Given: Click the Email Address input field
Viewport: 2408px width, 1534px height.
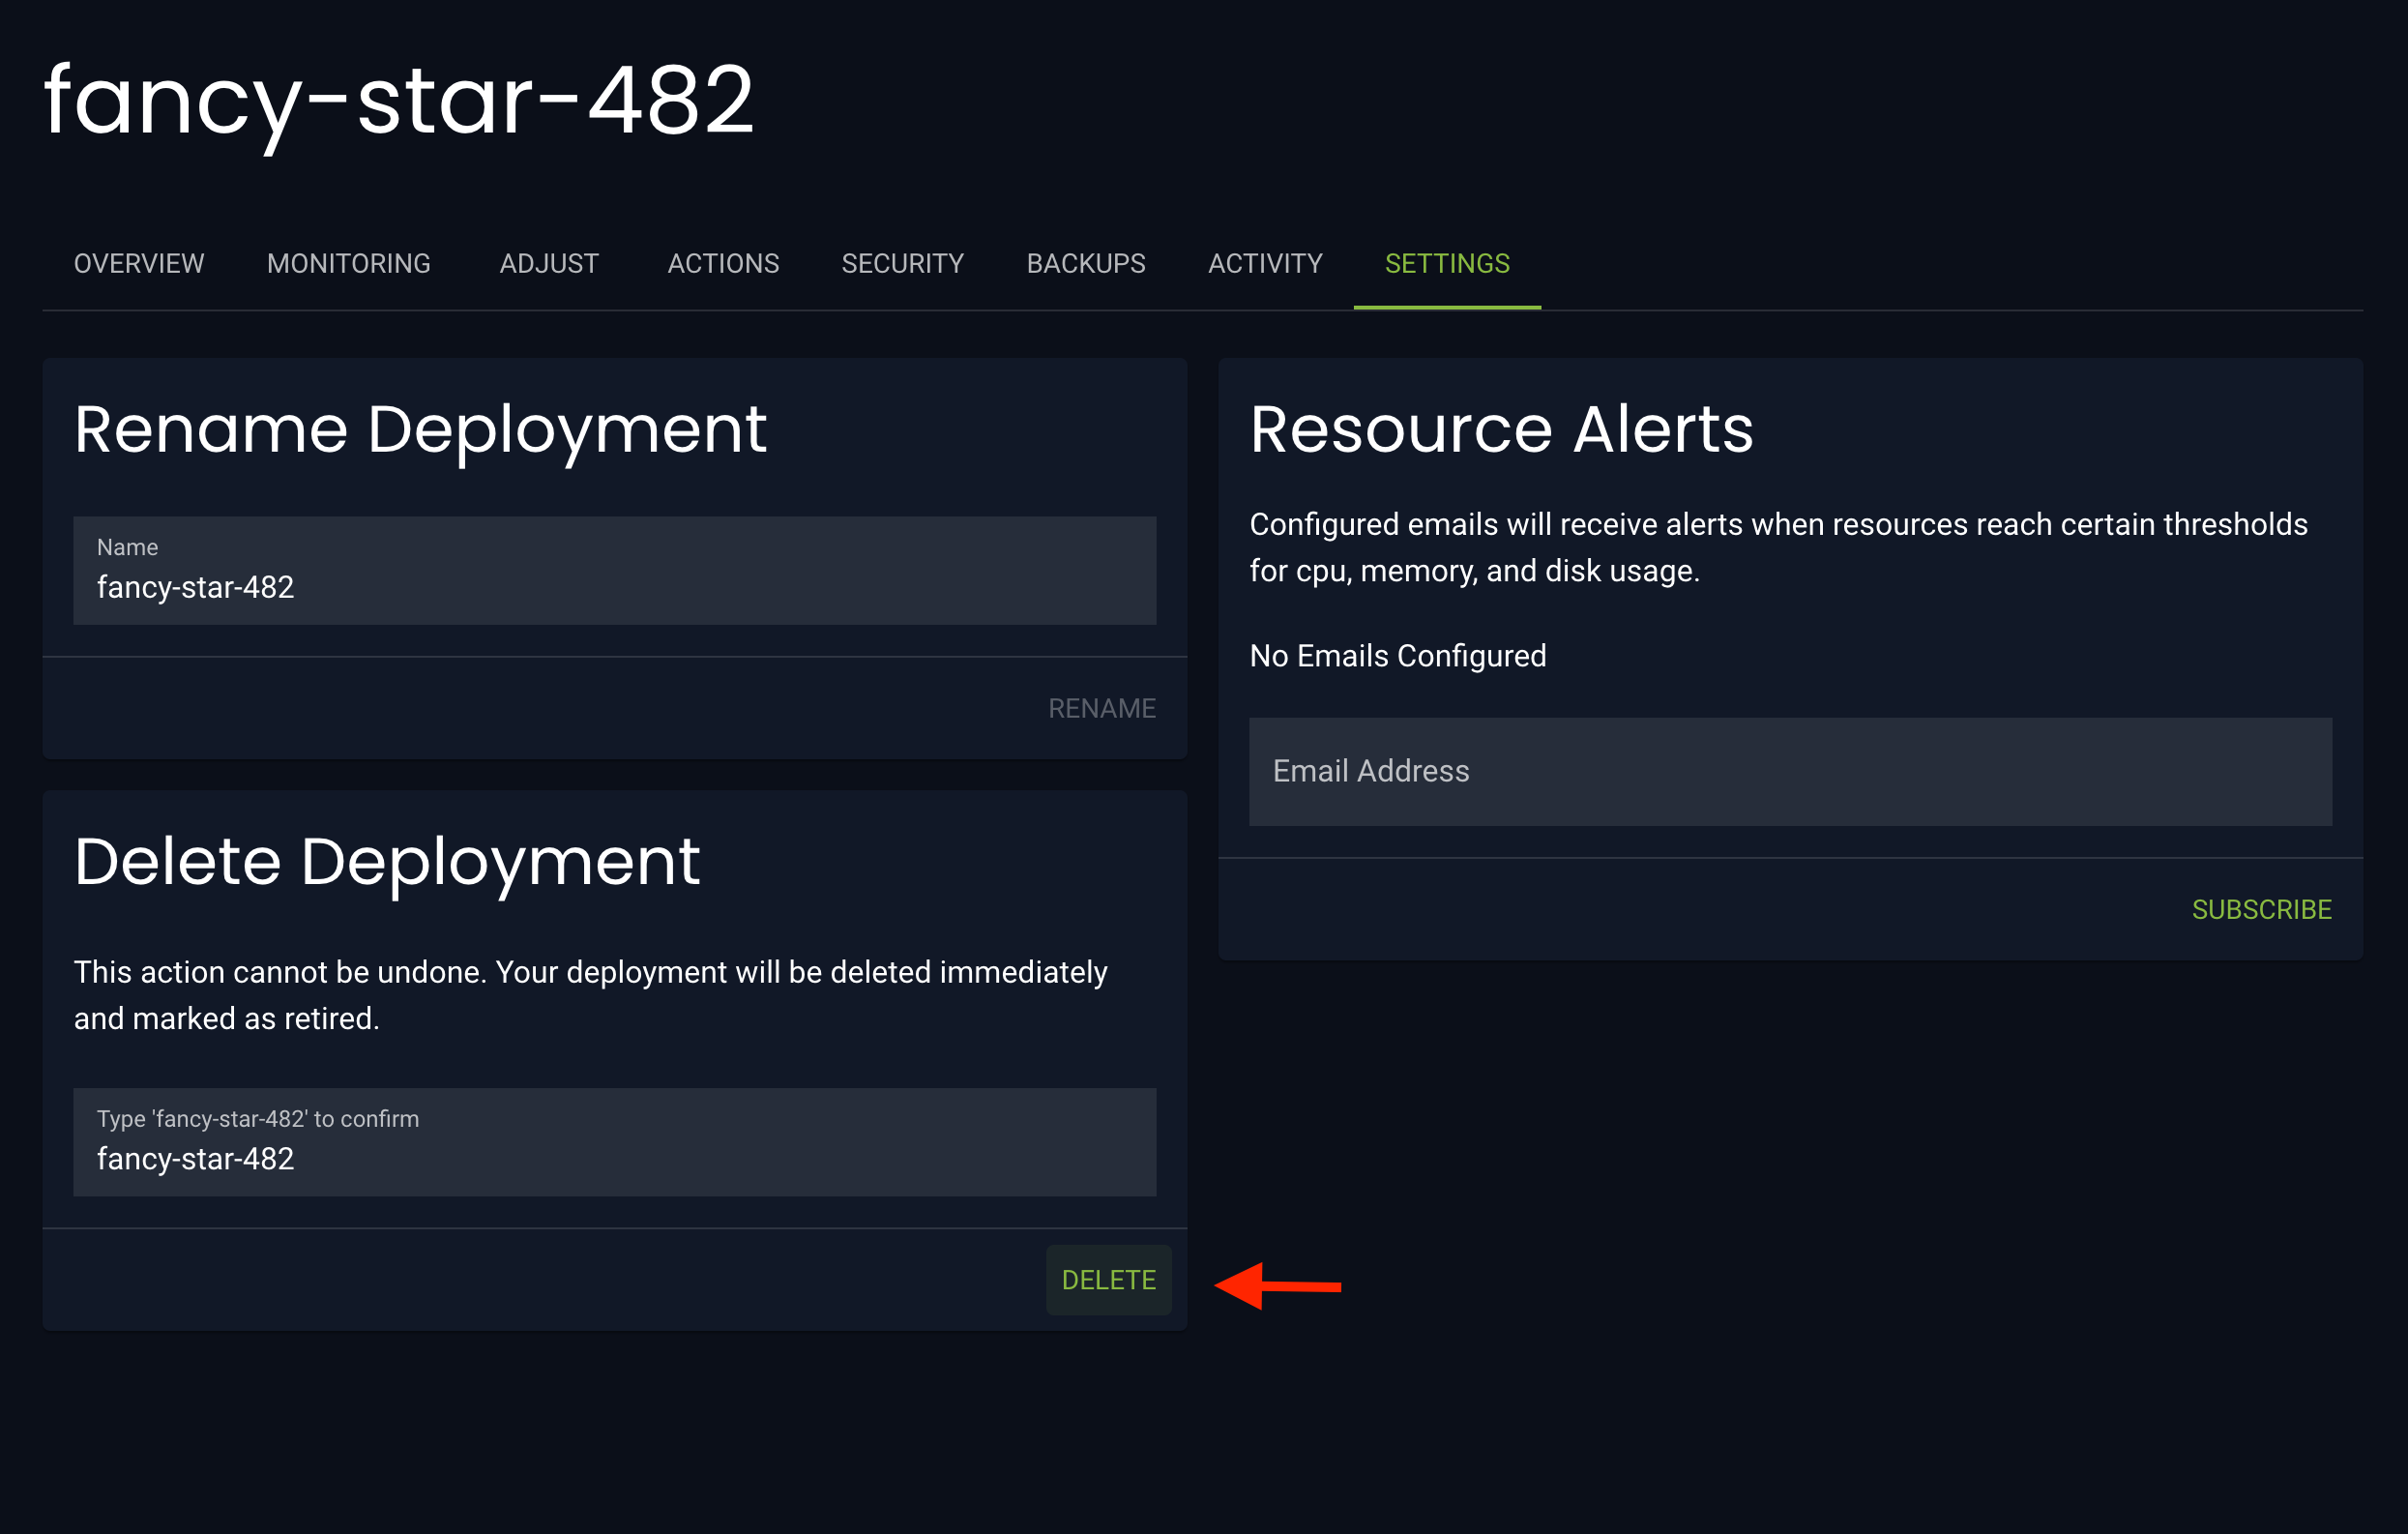Looking at the screenshot, I should coord(1789,772).
